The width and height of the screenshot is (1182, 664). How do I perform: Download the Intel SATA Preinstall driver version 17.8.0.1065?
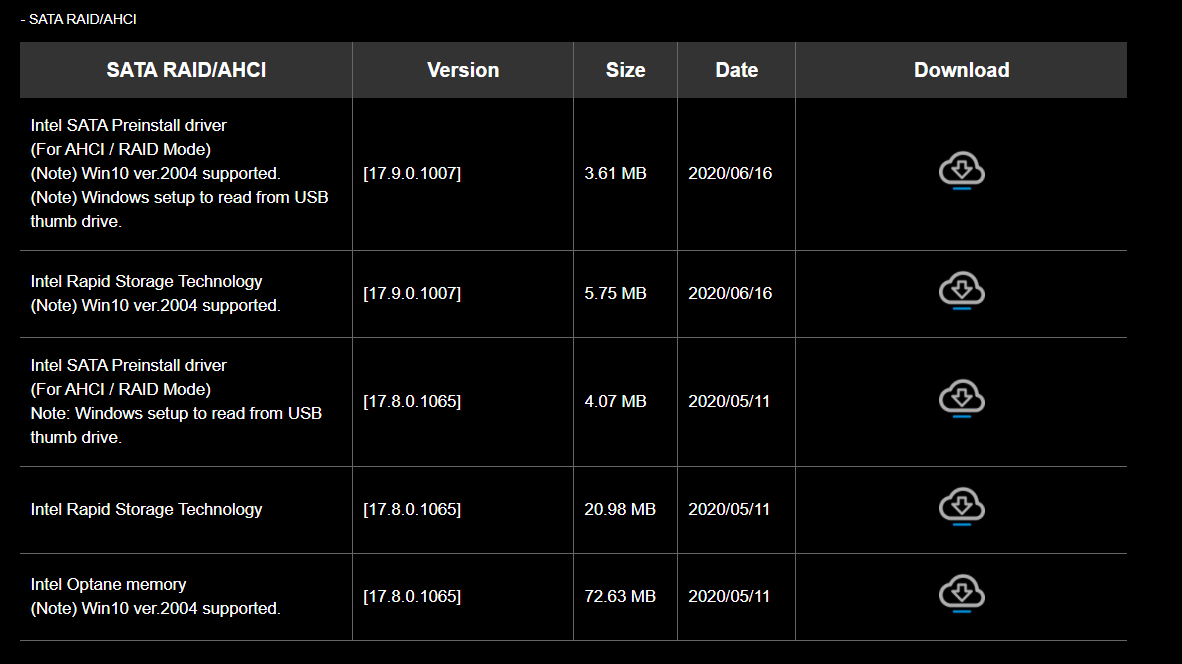click(961, 397)
